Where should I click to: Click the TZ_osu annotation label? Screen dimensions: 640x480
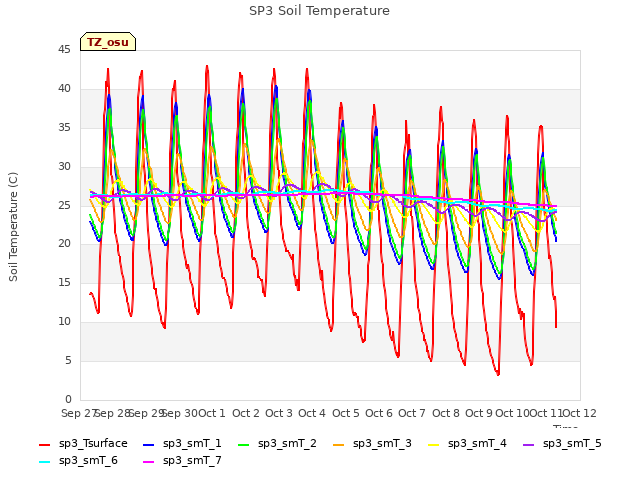click(108, 42)
